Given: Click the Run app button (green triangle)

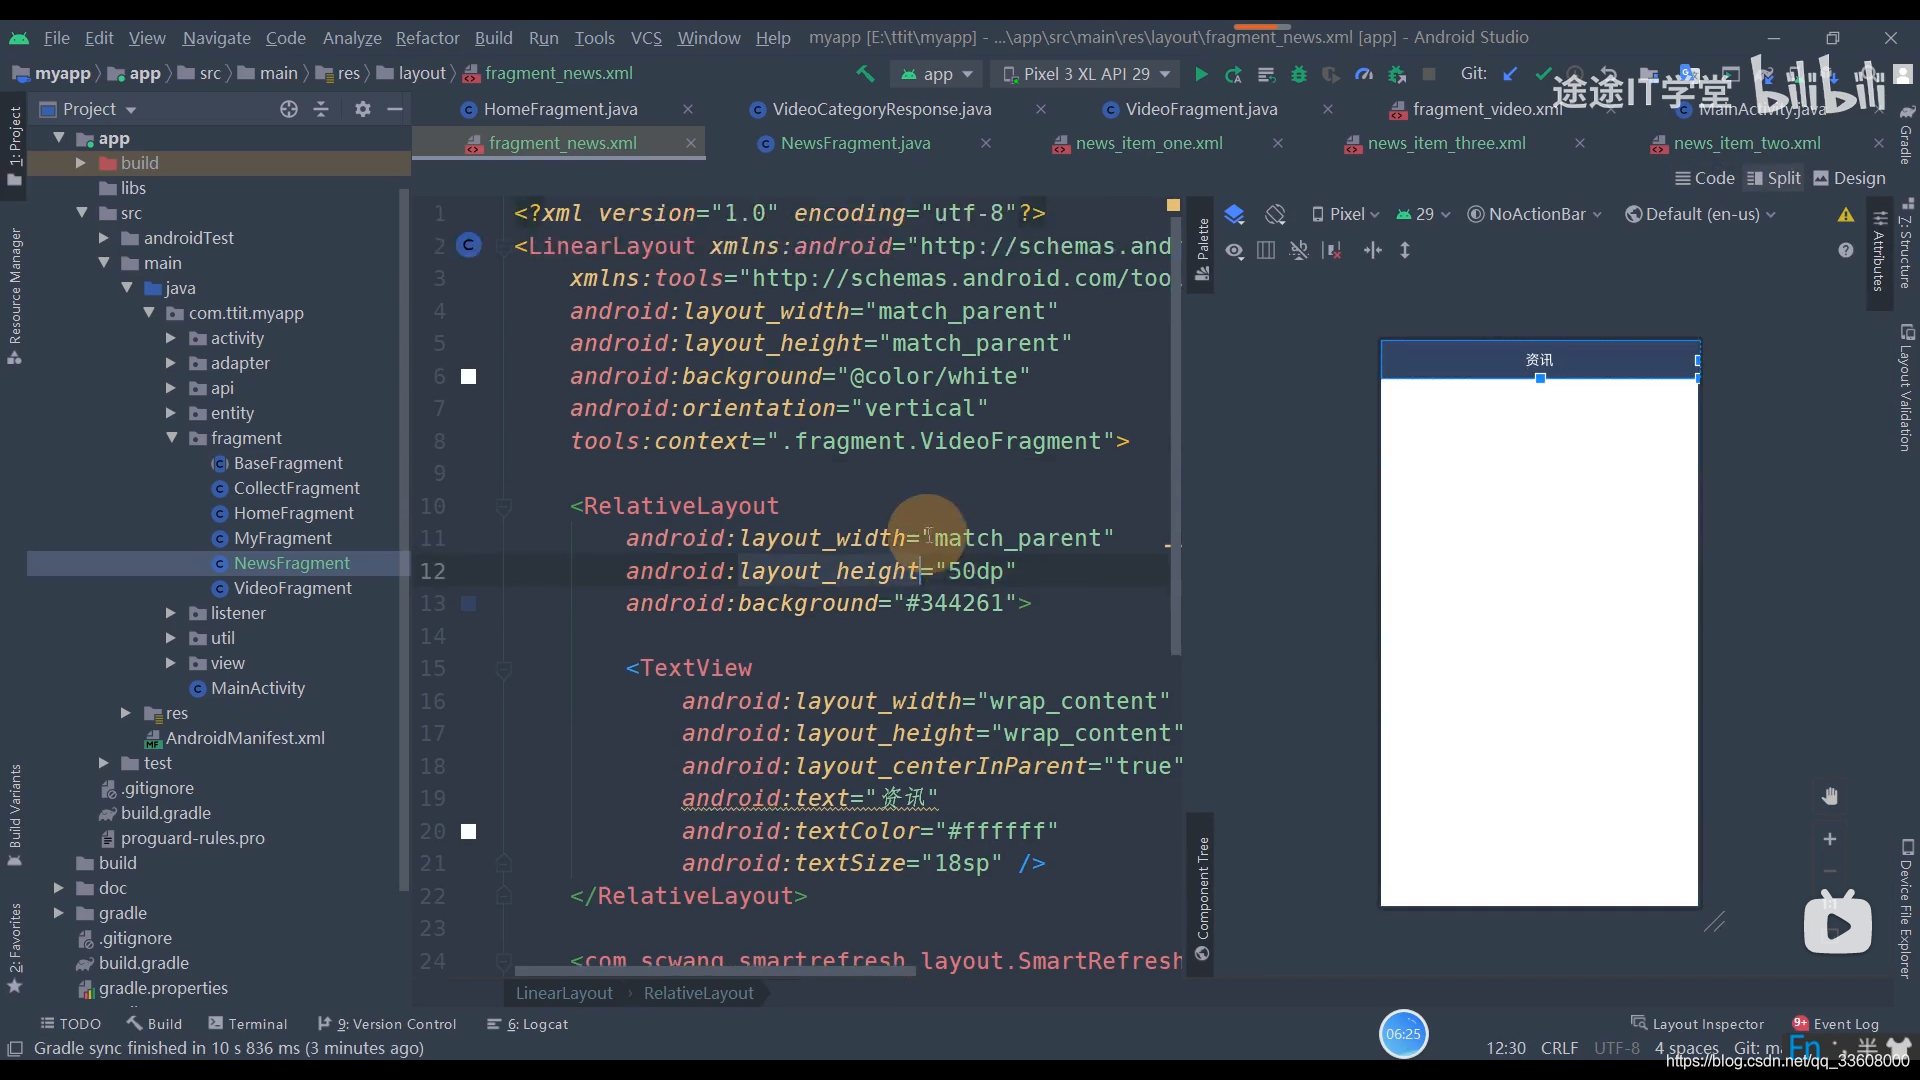Looking at the screenshot, I should pyautogui.click(x=1200, y=74).
